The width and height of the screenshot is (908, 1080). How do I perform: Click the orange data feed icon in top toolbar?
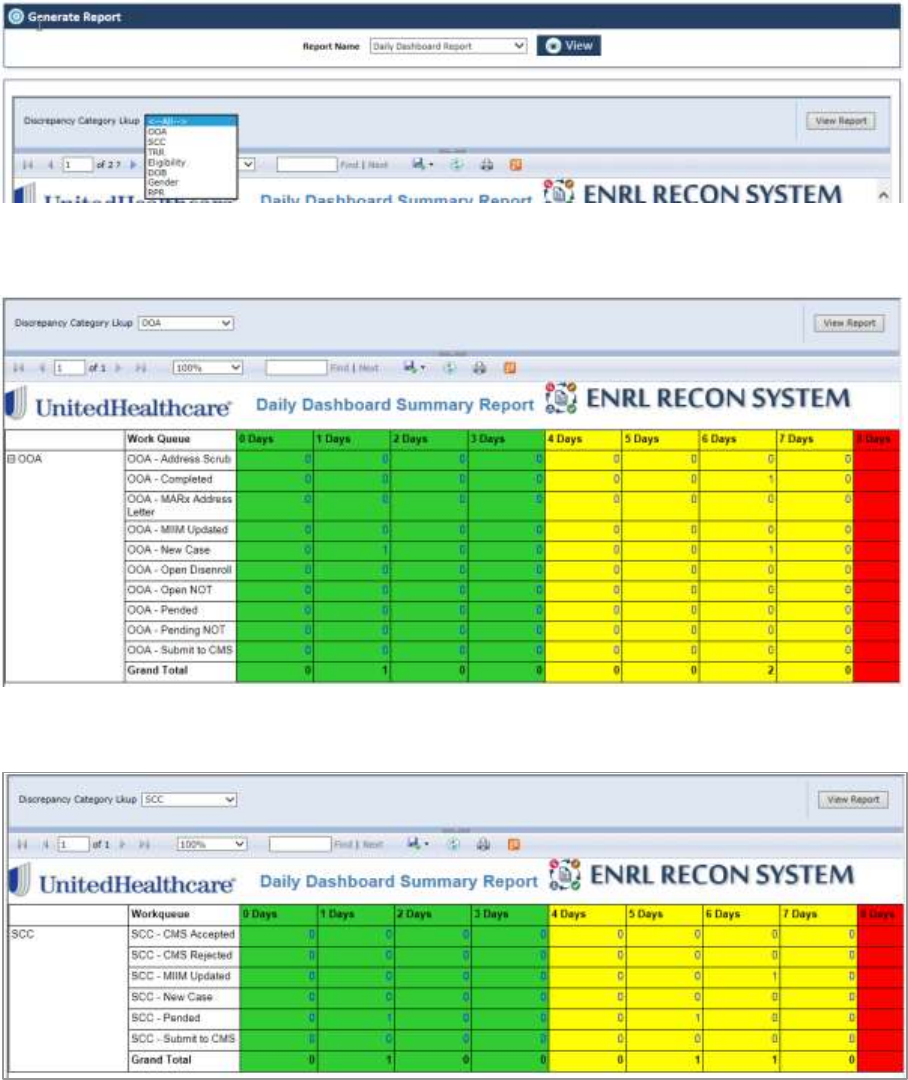click(x=515, y=165)
